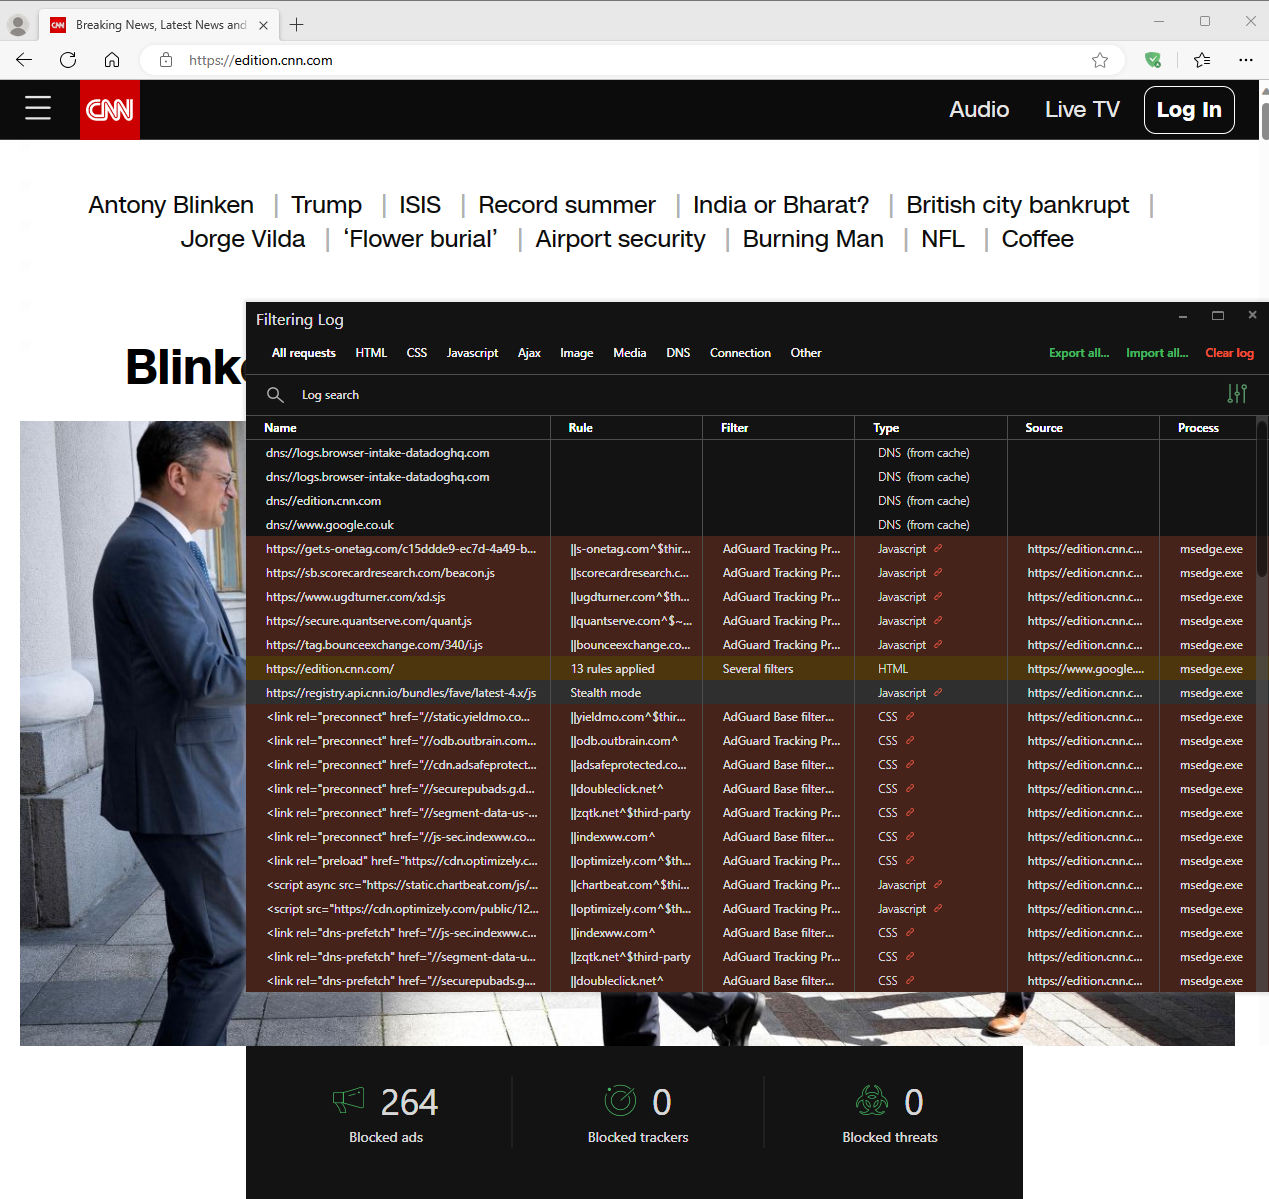Screen dimensions: 1269x1199
Task: Go back using the browser back arrow
Action: click(24, 60)
